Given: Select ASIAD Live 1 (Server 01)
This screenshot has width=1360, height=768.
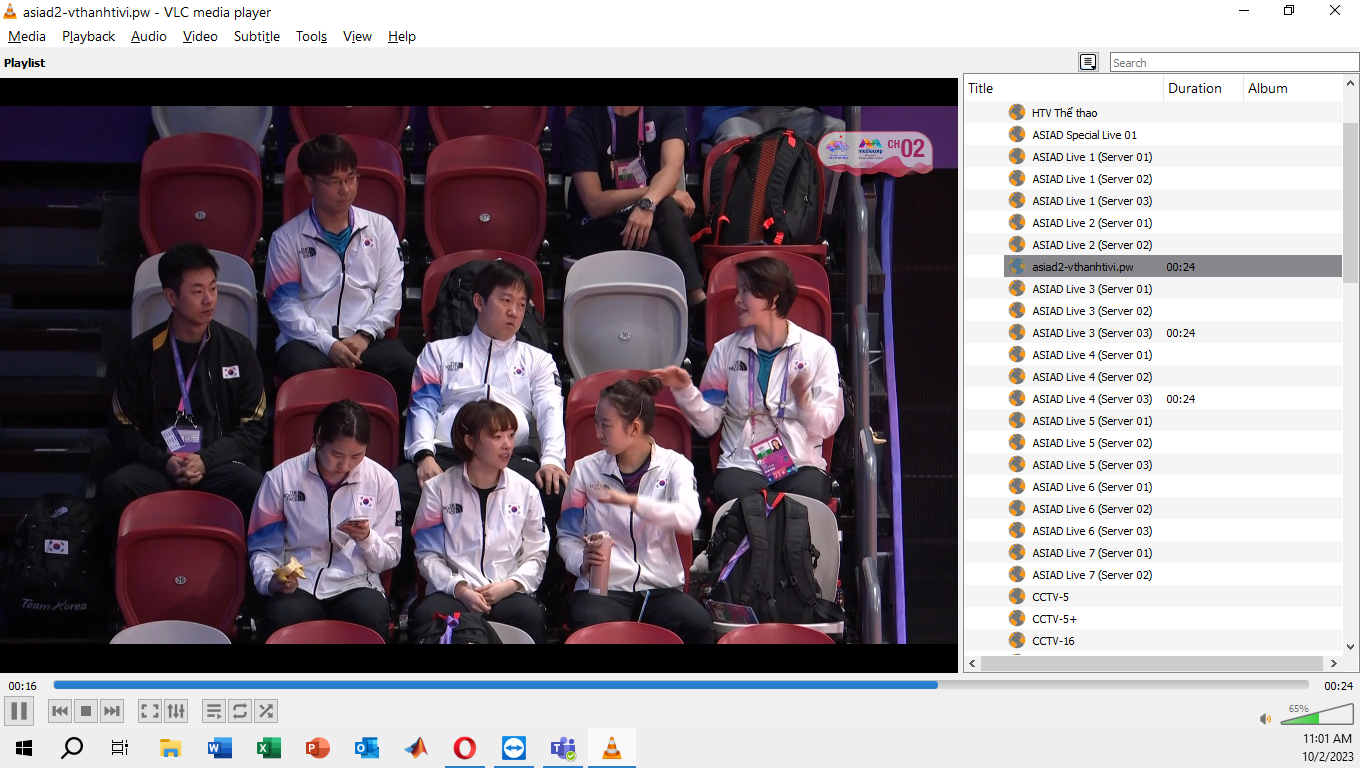Looking at the screenshot, I should click(x=1092, y=157).
